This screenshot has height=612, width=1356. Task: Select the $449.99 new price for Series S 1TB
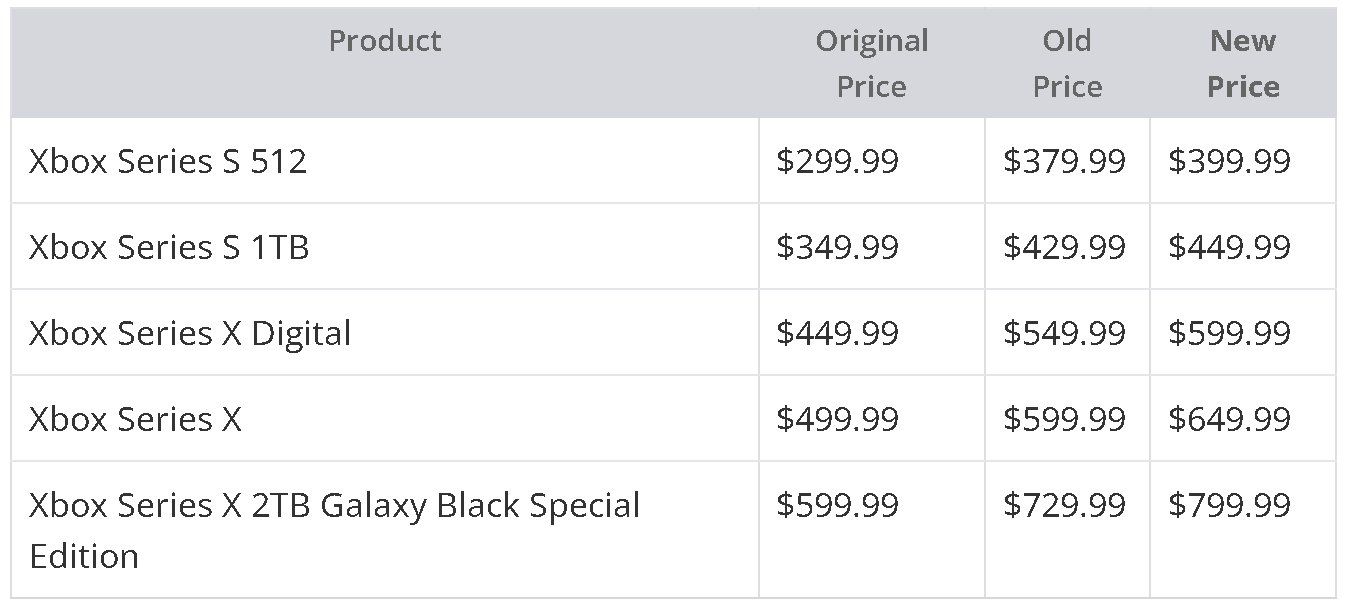tap(1229, 247)
